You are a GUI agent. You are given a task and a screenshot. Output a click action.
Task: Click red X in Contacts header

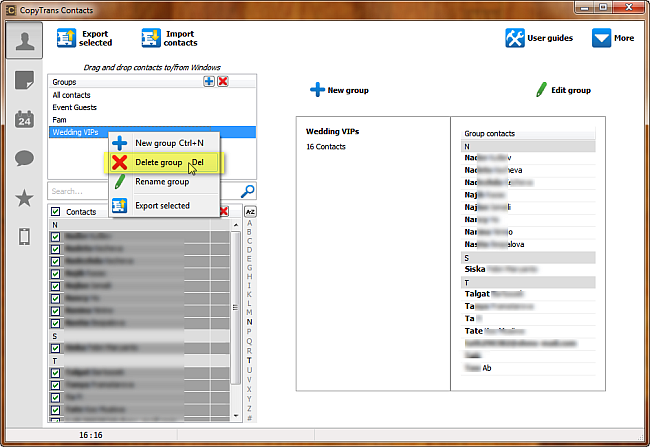pyautogui.click(x=224, y=211)
